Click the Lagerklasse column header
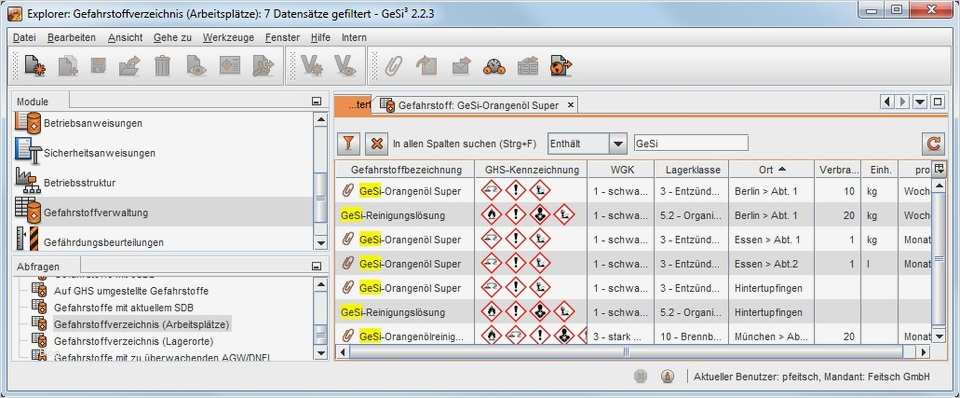 692,170
